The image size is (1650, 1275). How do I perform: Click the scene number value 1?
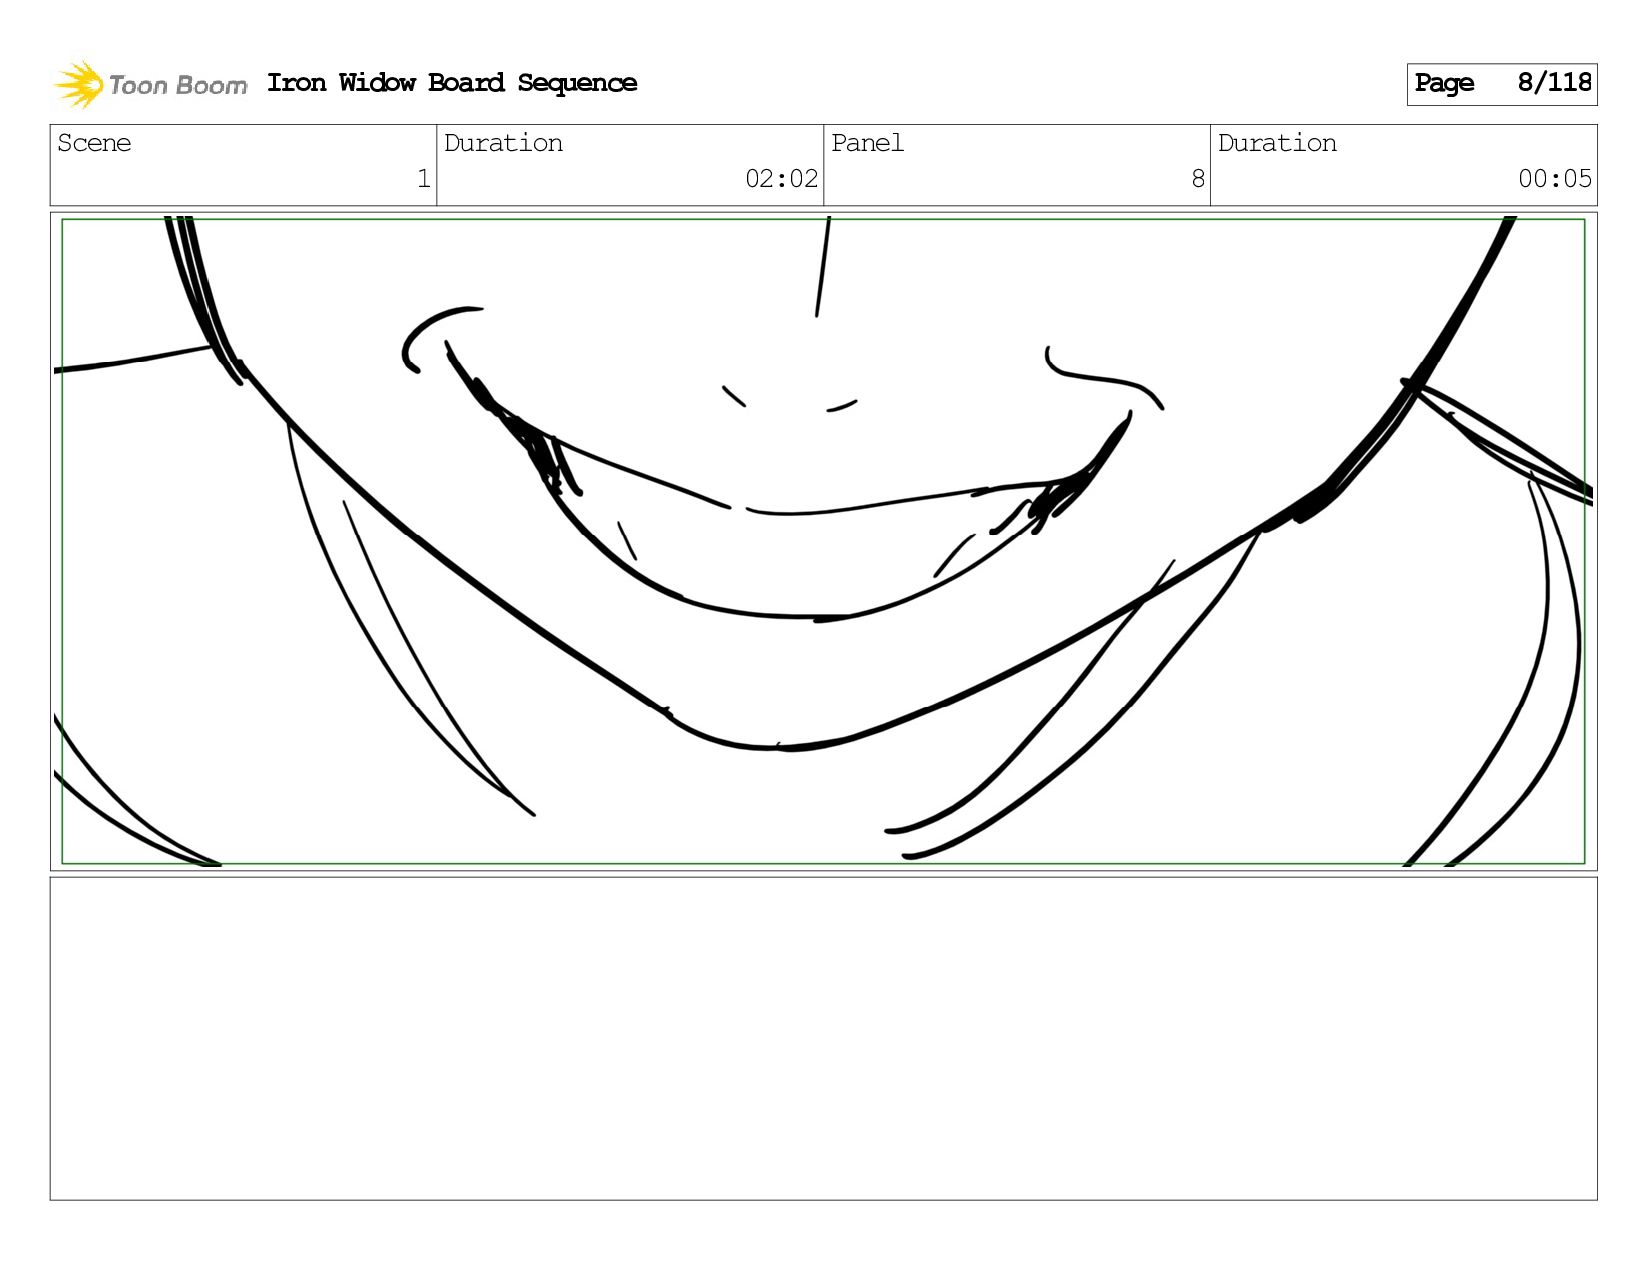pos(424,179)
